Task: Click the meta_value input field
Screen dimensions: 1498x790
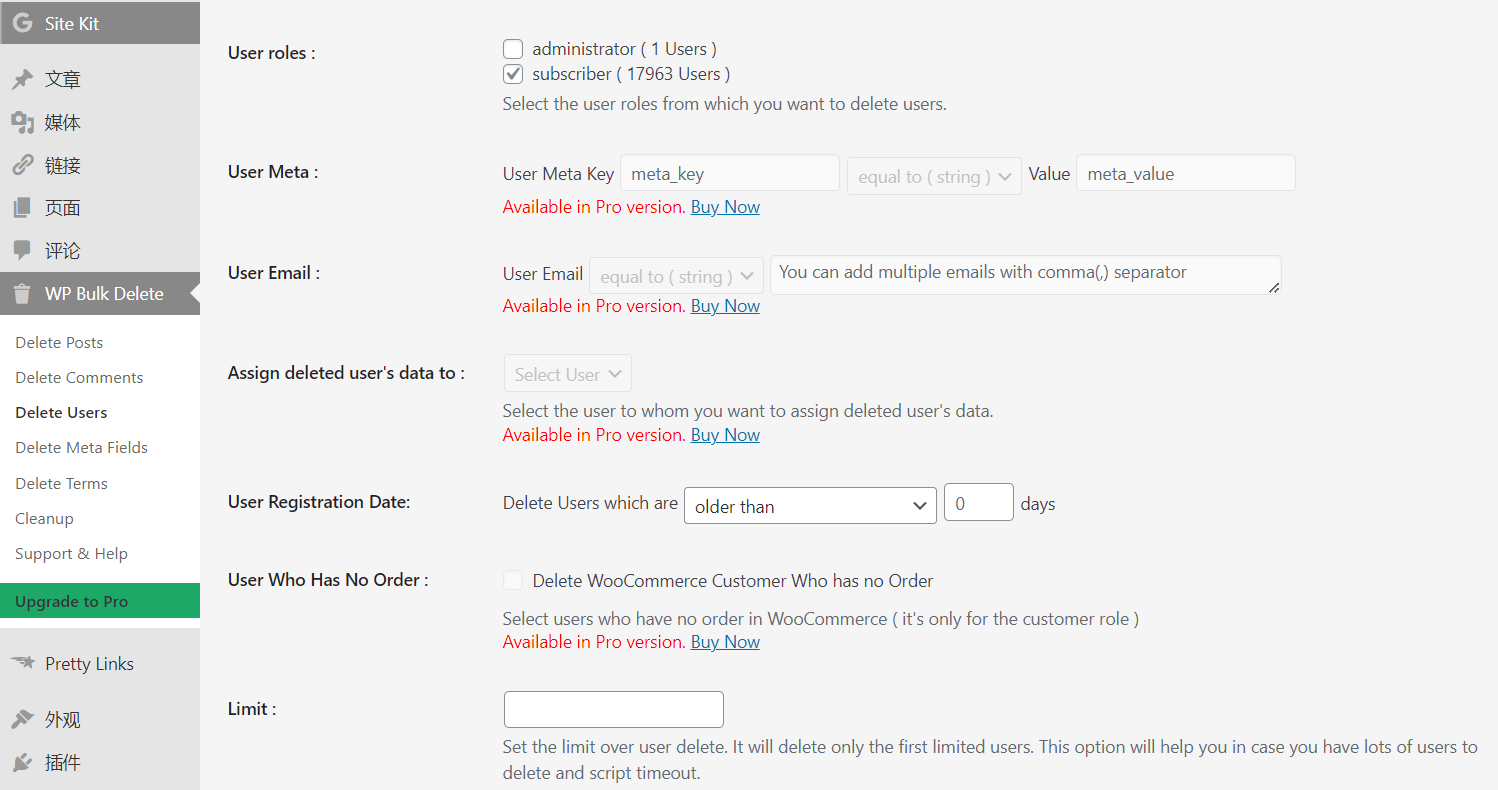Action: click(1186, 173)
